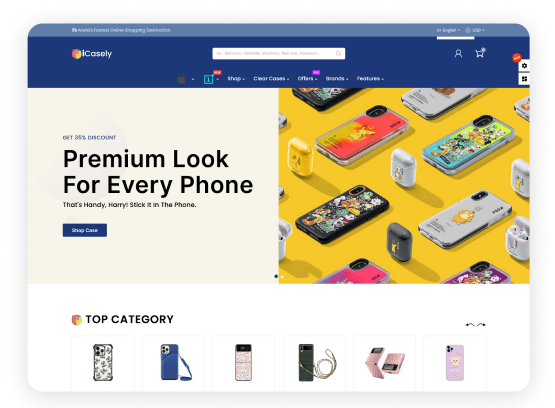This screenshot has height=408, width=555.
Task: Expand the Shop menu dropdown
Action: (236, 79)
